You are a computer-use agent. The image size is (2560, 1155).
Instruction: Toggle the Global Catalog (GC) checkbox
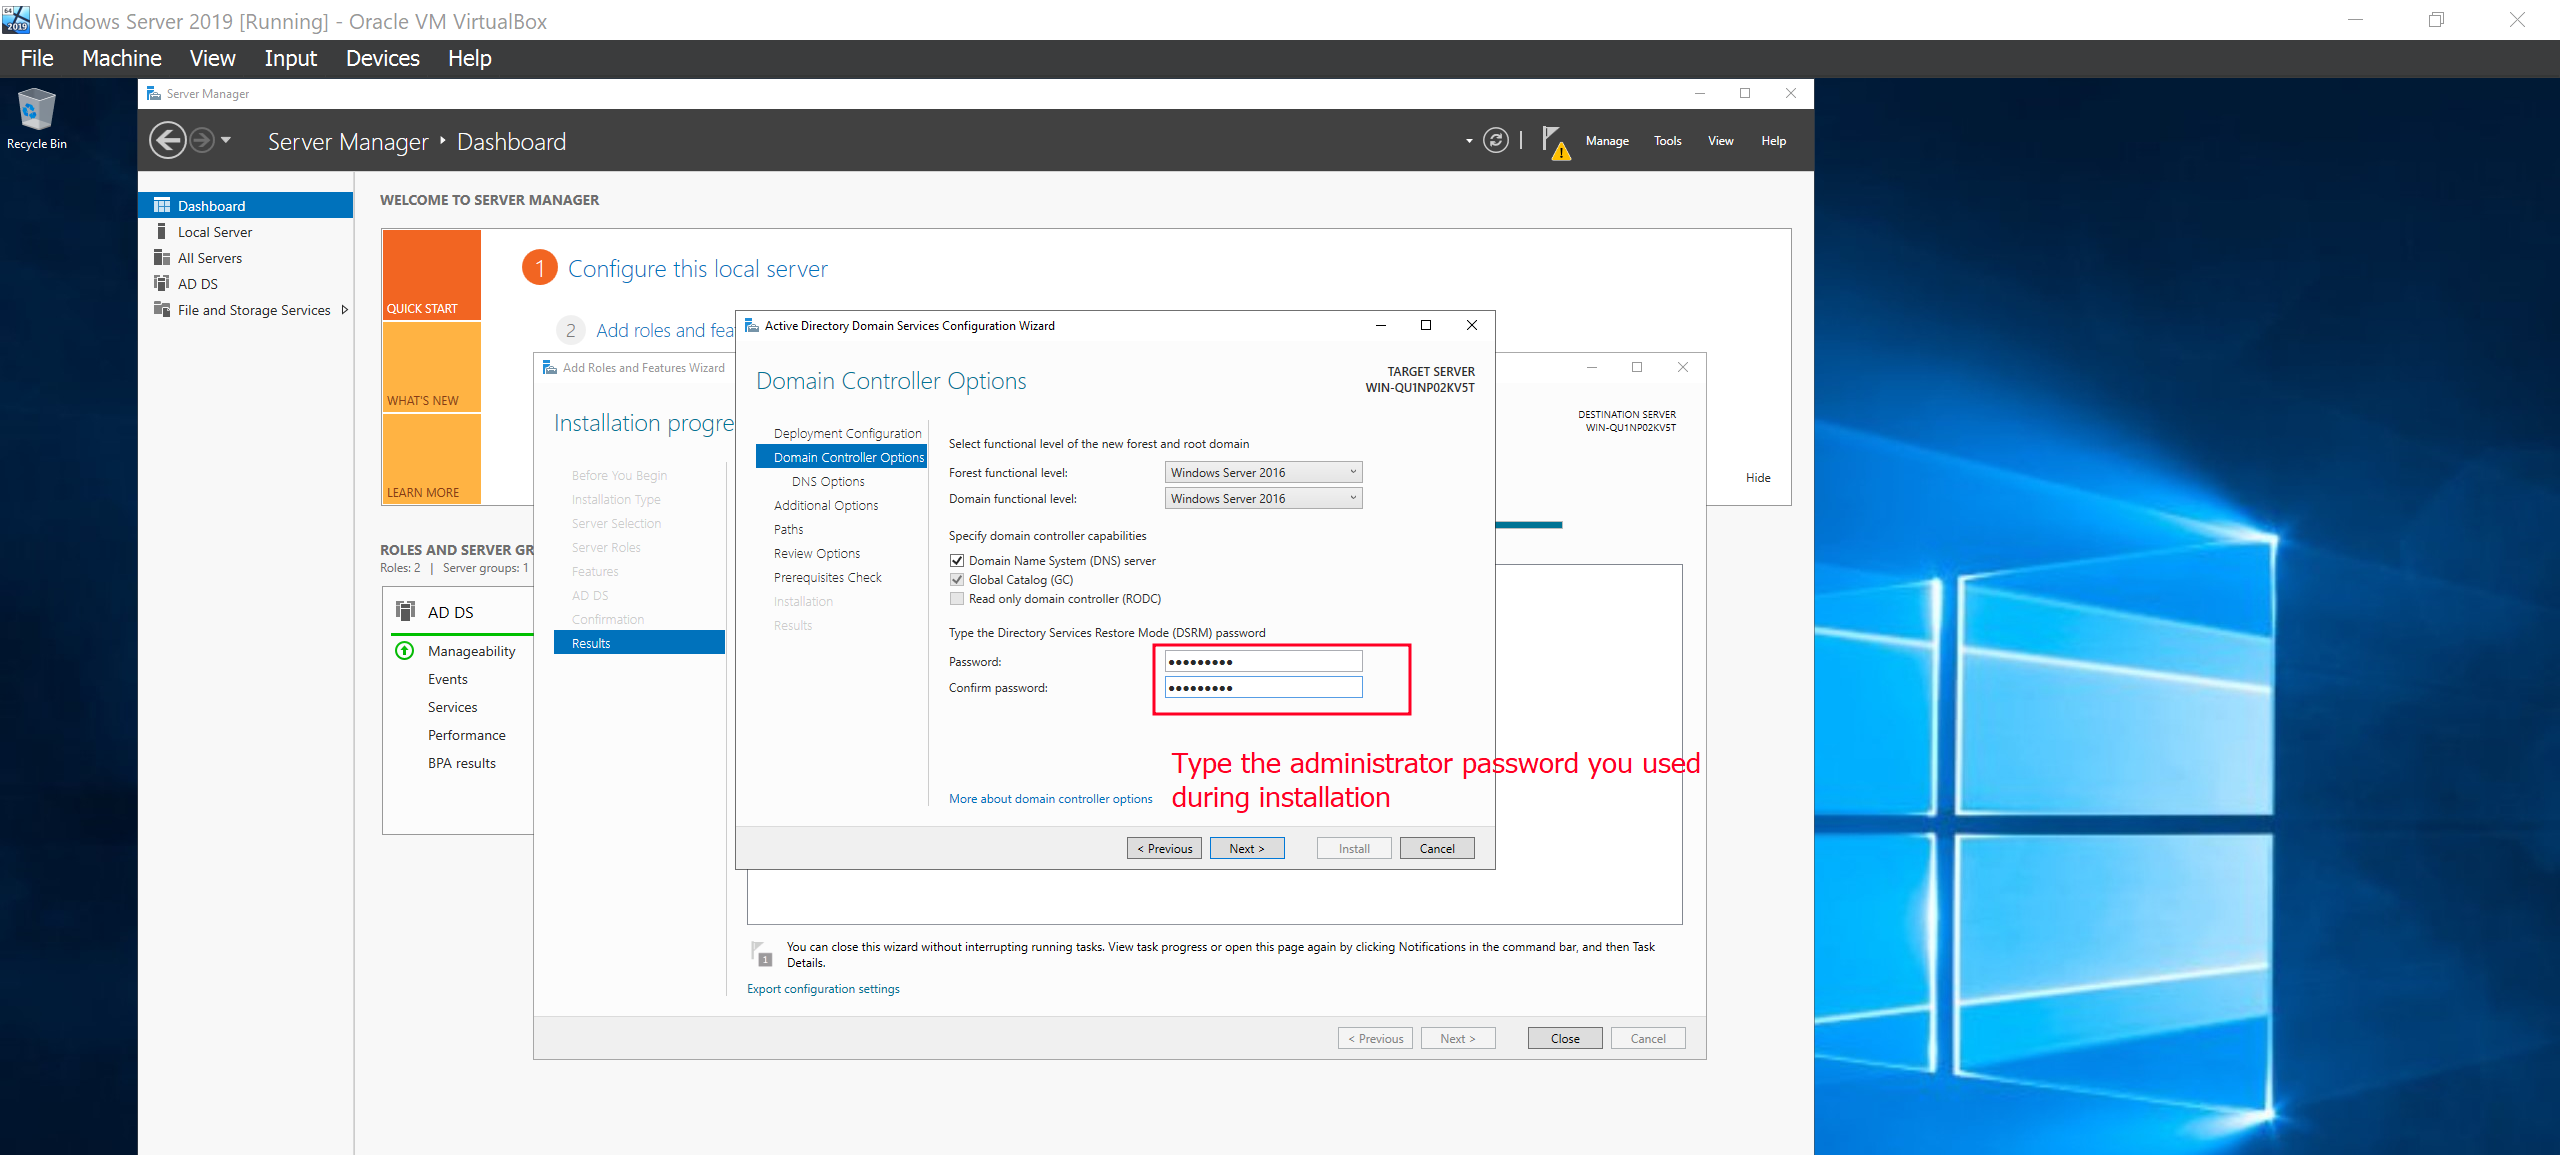[x=957, y=579]
